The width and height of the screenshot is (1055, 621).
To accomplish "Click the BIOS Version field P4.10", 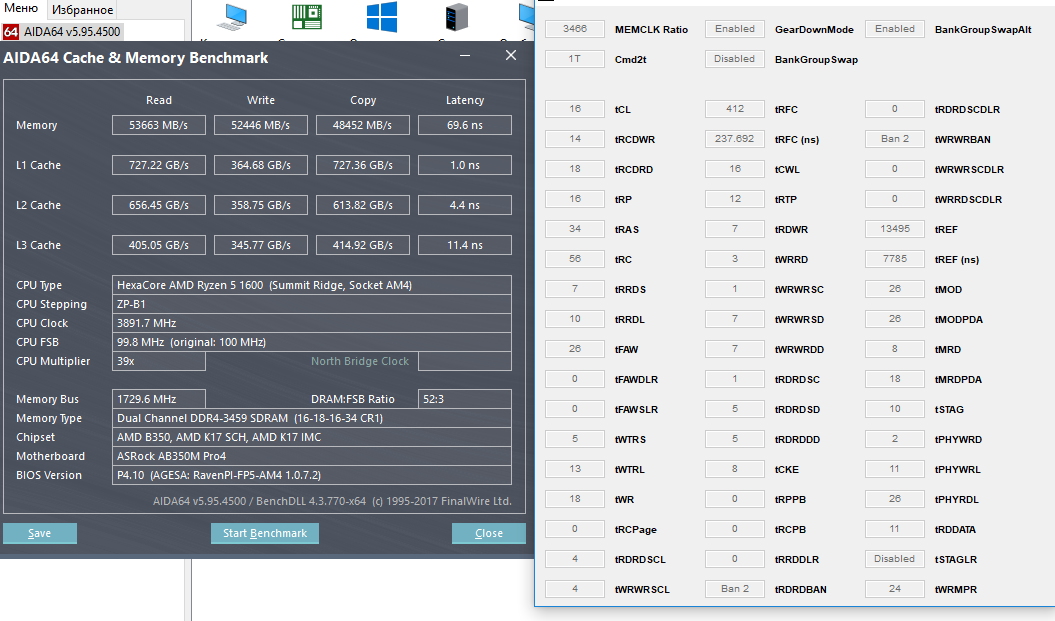I will (x=312, y=475).
